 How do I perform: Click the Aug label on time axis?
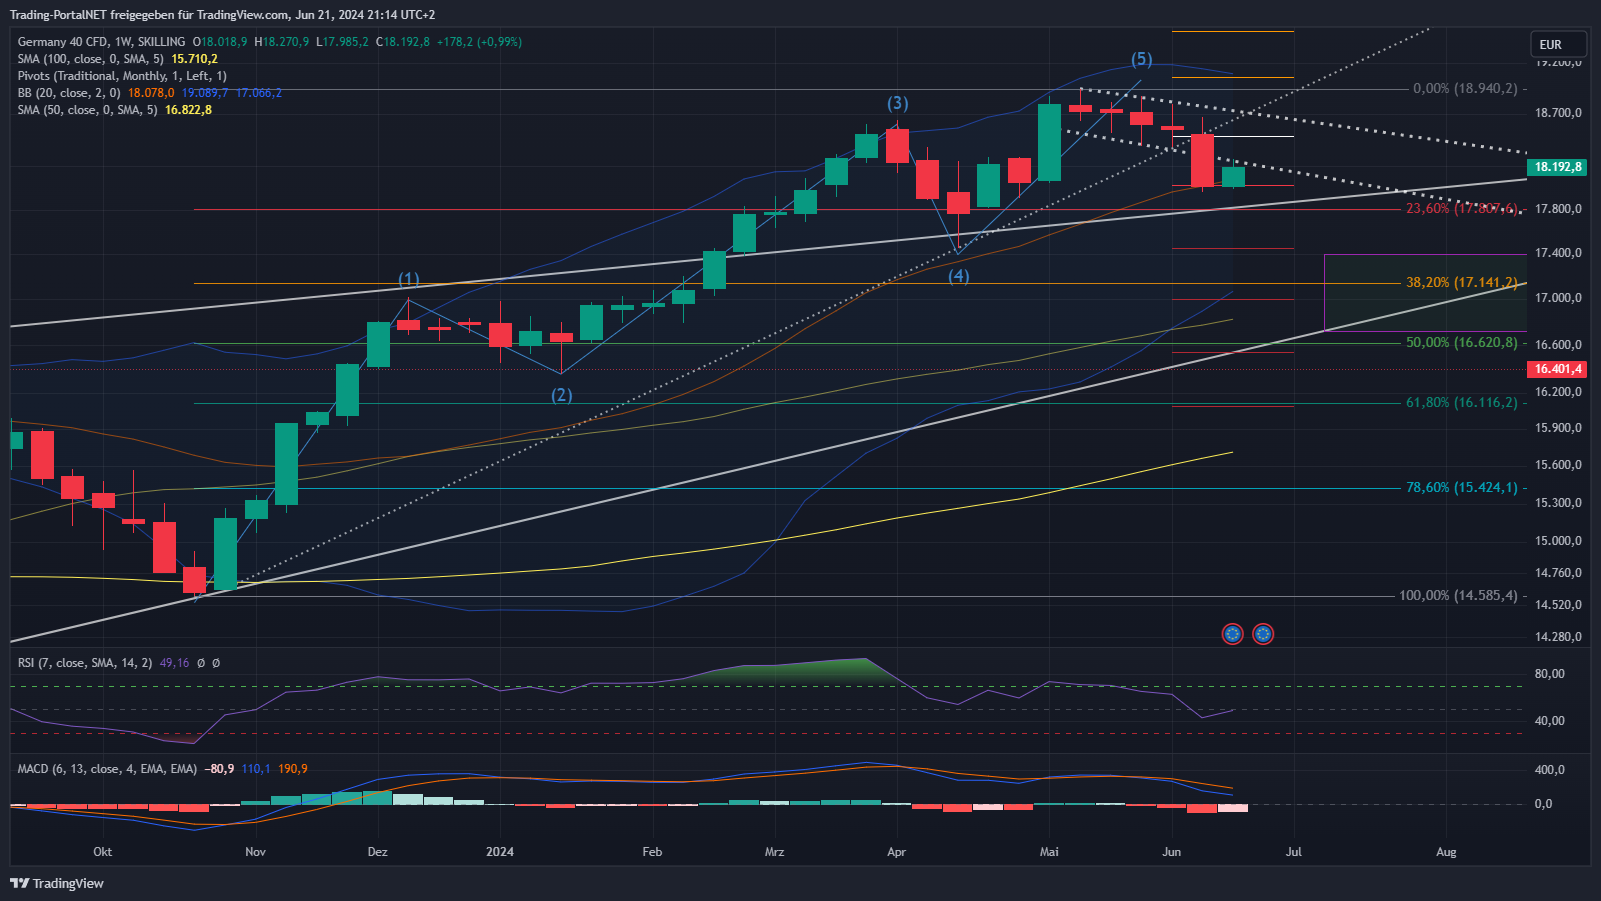(x=1446, y=852)
